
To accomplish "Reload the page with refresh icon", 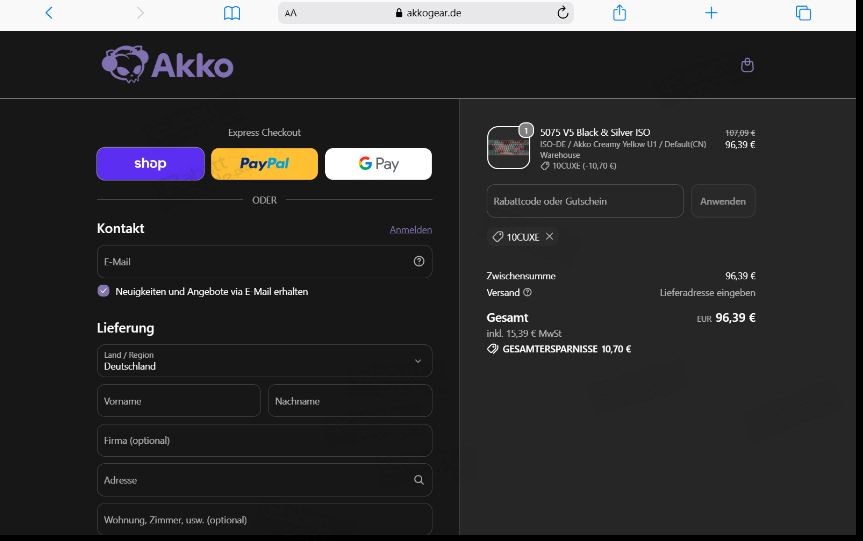I will tap(562, 13).
